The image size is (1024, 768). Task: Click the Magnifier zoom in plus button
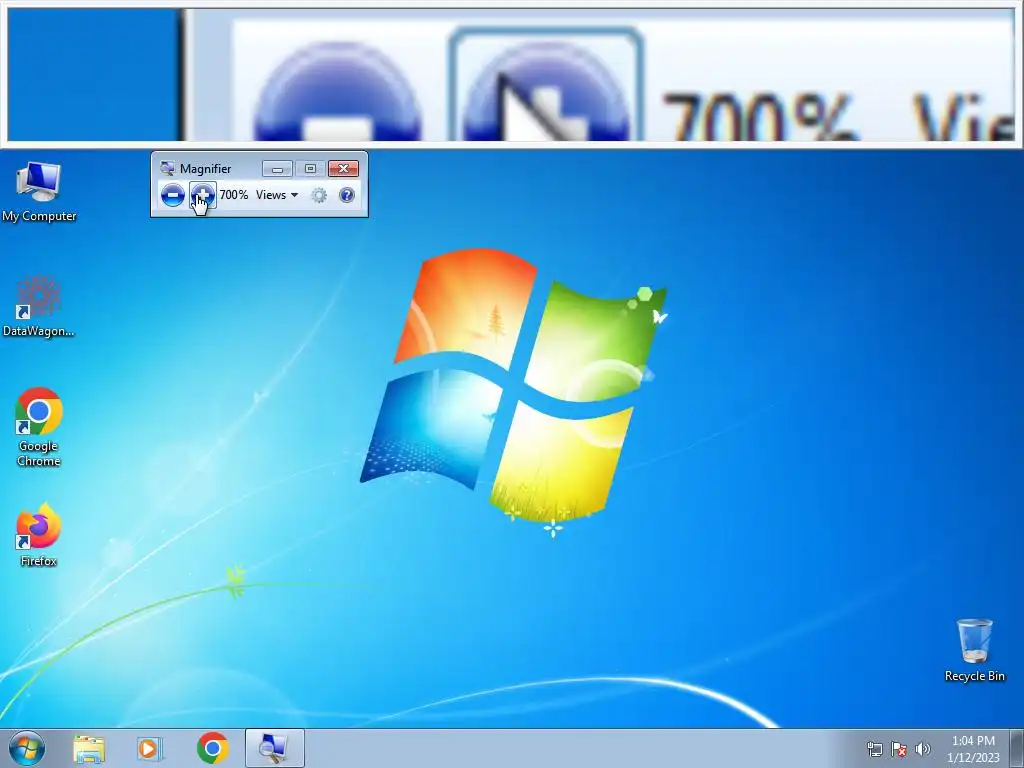202,195
